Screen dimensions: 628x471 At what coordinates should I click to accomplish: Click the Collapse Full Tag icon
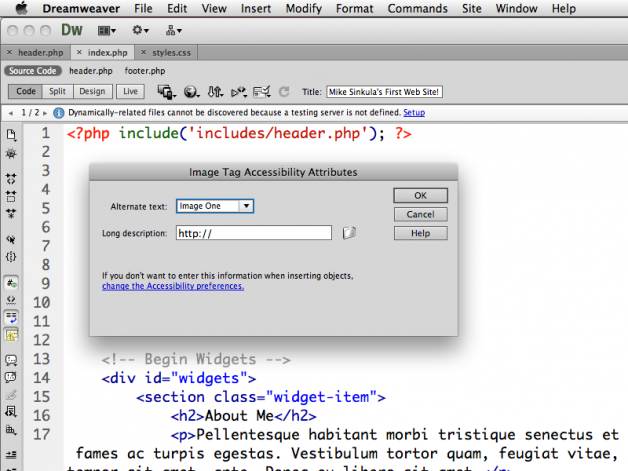(x=11, y=179)
